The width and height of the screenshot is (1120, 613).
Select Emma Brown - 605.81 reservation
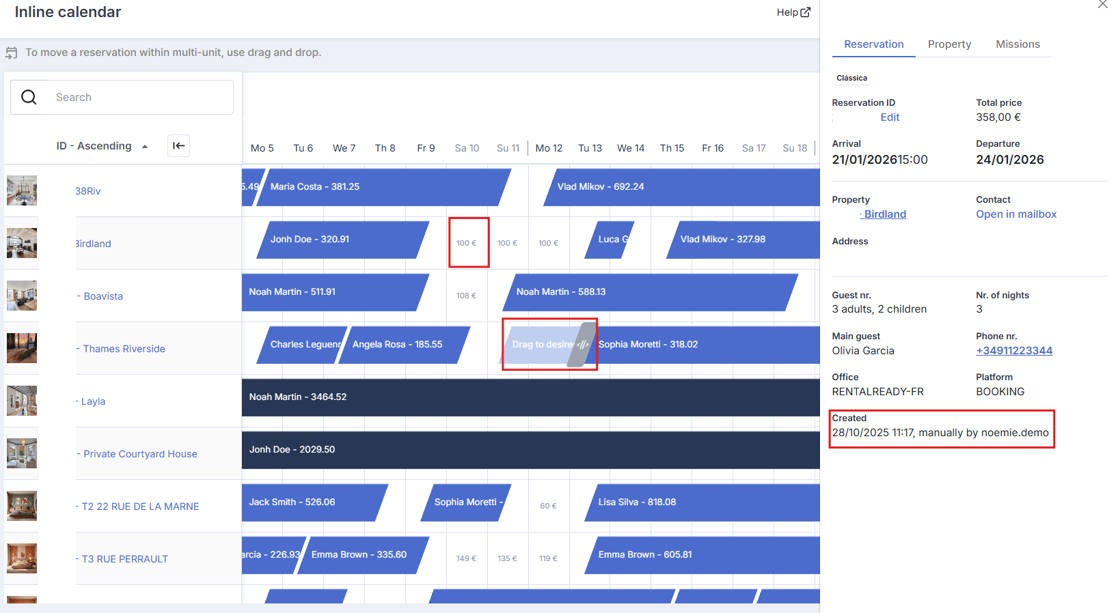(x=702, y=555)
